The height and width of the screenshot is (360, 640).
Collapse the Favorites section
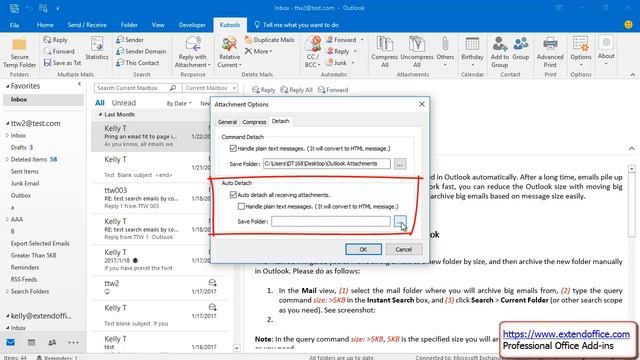click(7, 86)
